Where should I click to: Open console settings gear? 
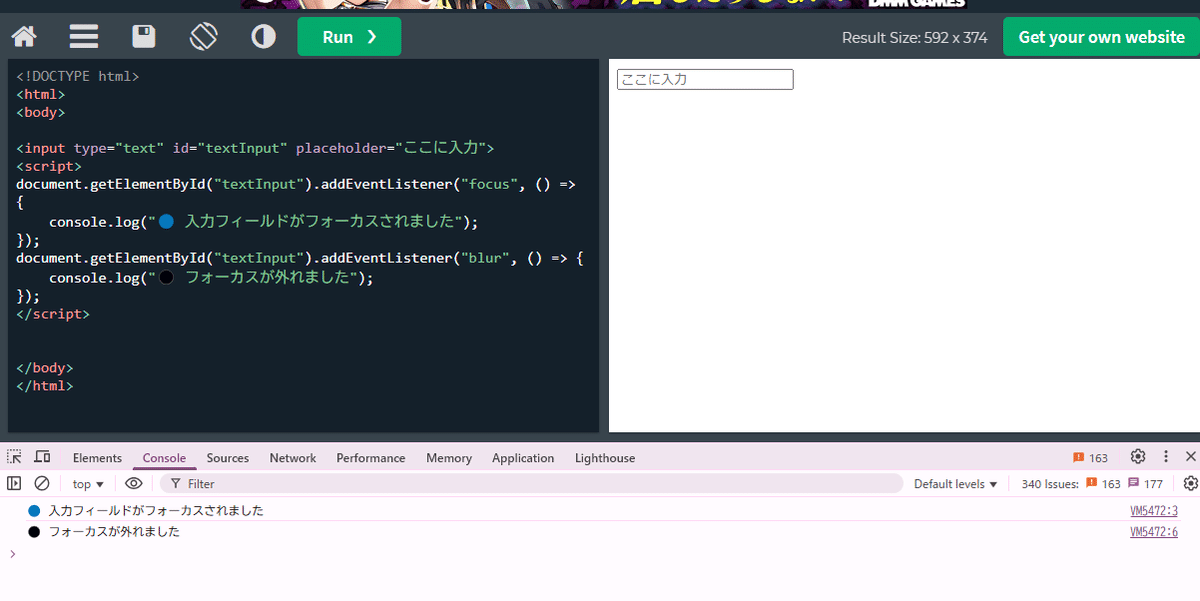tap(1190, 483)
